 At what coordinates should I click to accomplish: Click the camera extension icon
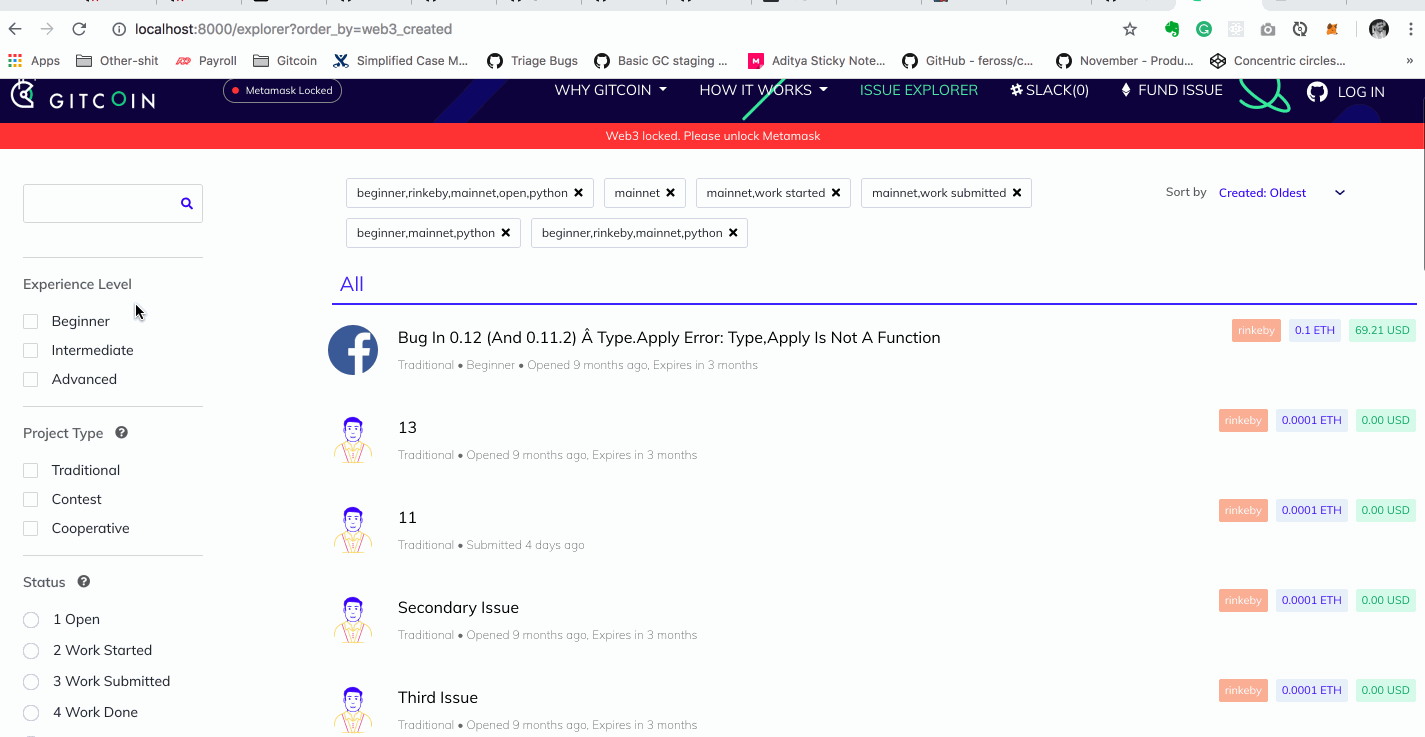pyautogui.click(x=1268, y=29)
